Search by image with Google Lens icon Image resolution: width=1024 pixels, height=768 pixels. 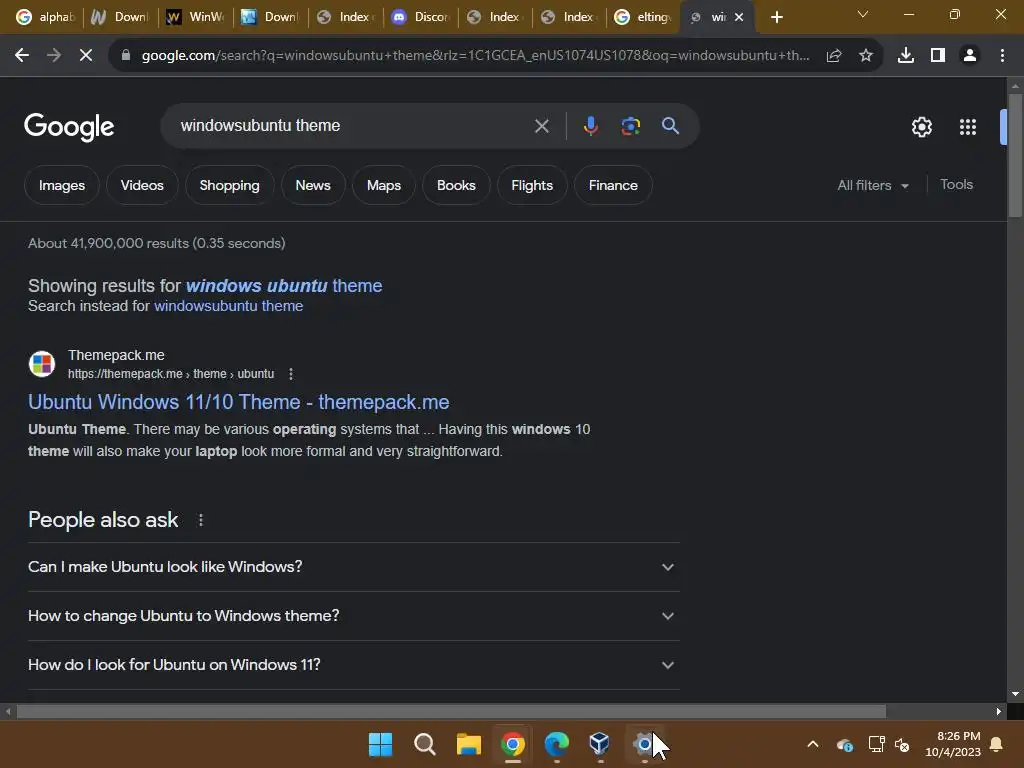[x=630, y=125]
